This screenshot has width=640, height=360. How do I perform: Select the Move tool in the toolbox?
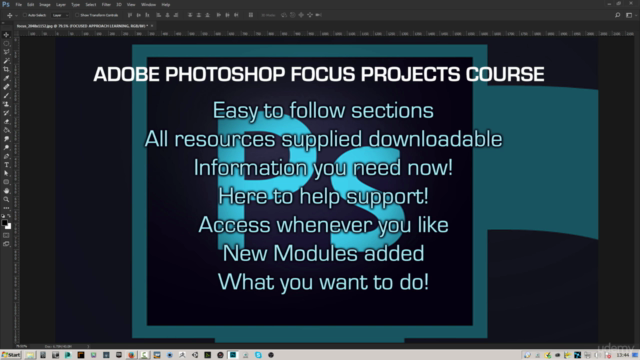[x=6, y=35]
